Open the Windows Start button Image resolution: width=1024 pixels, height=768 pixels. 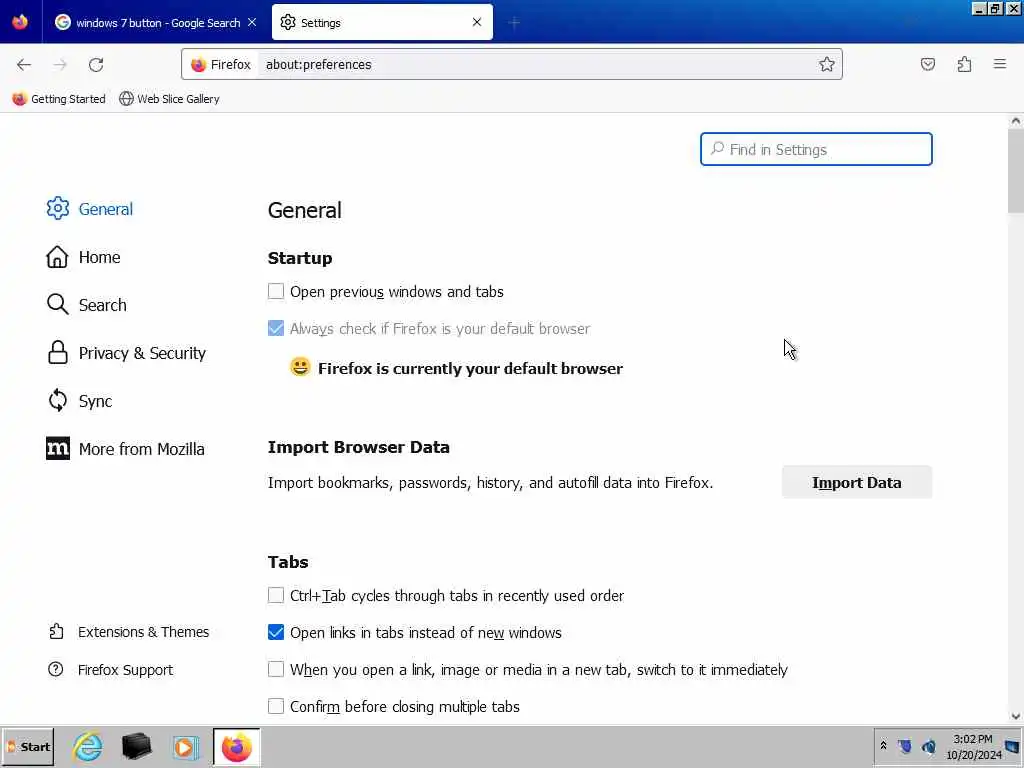pyautogui.click(x=28, y=747)
